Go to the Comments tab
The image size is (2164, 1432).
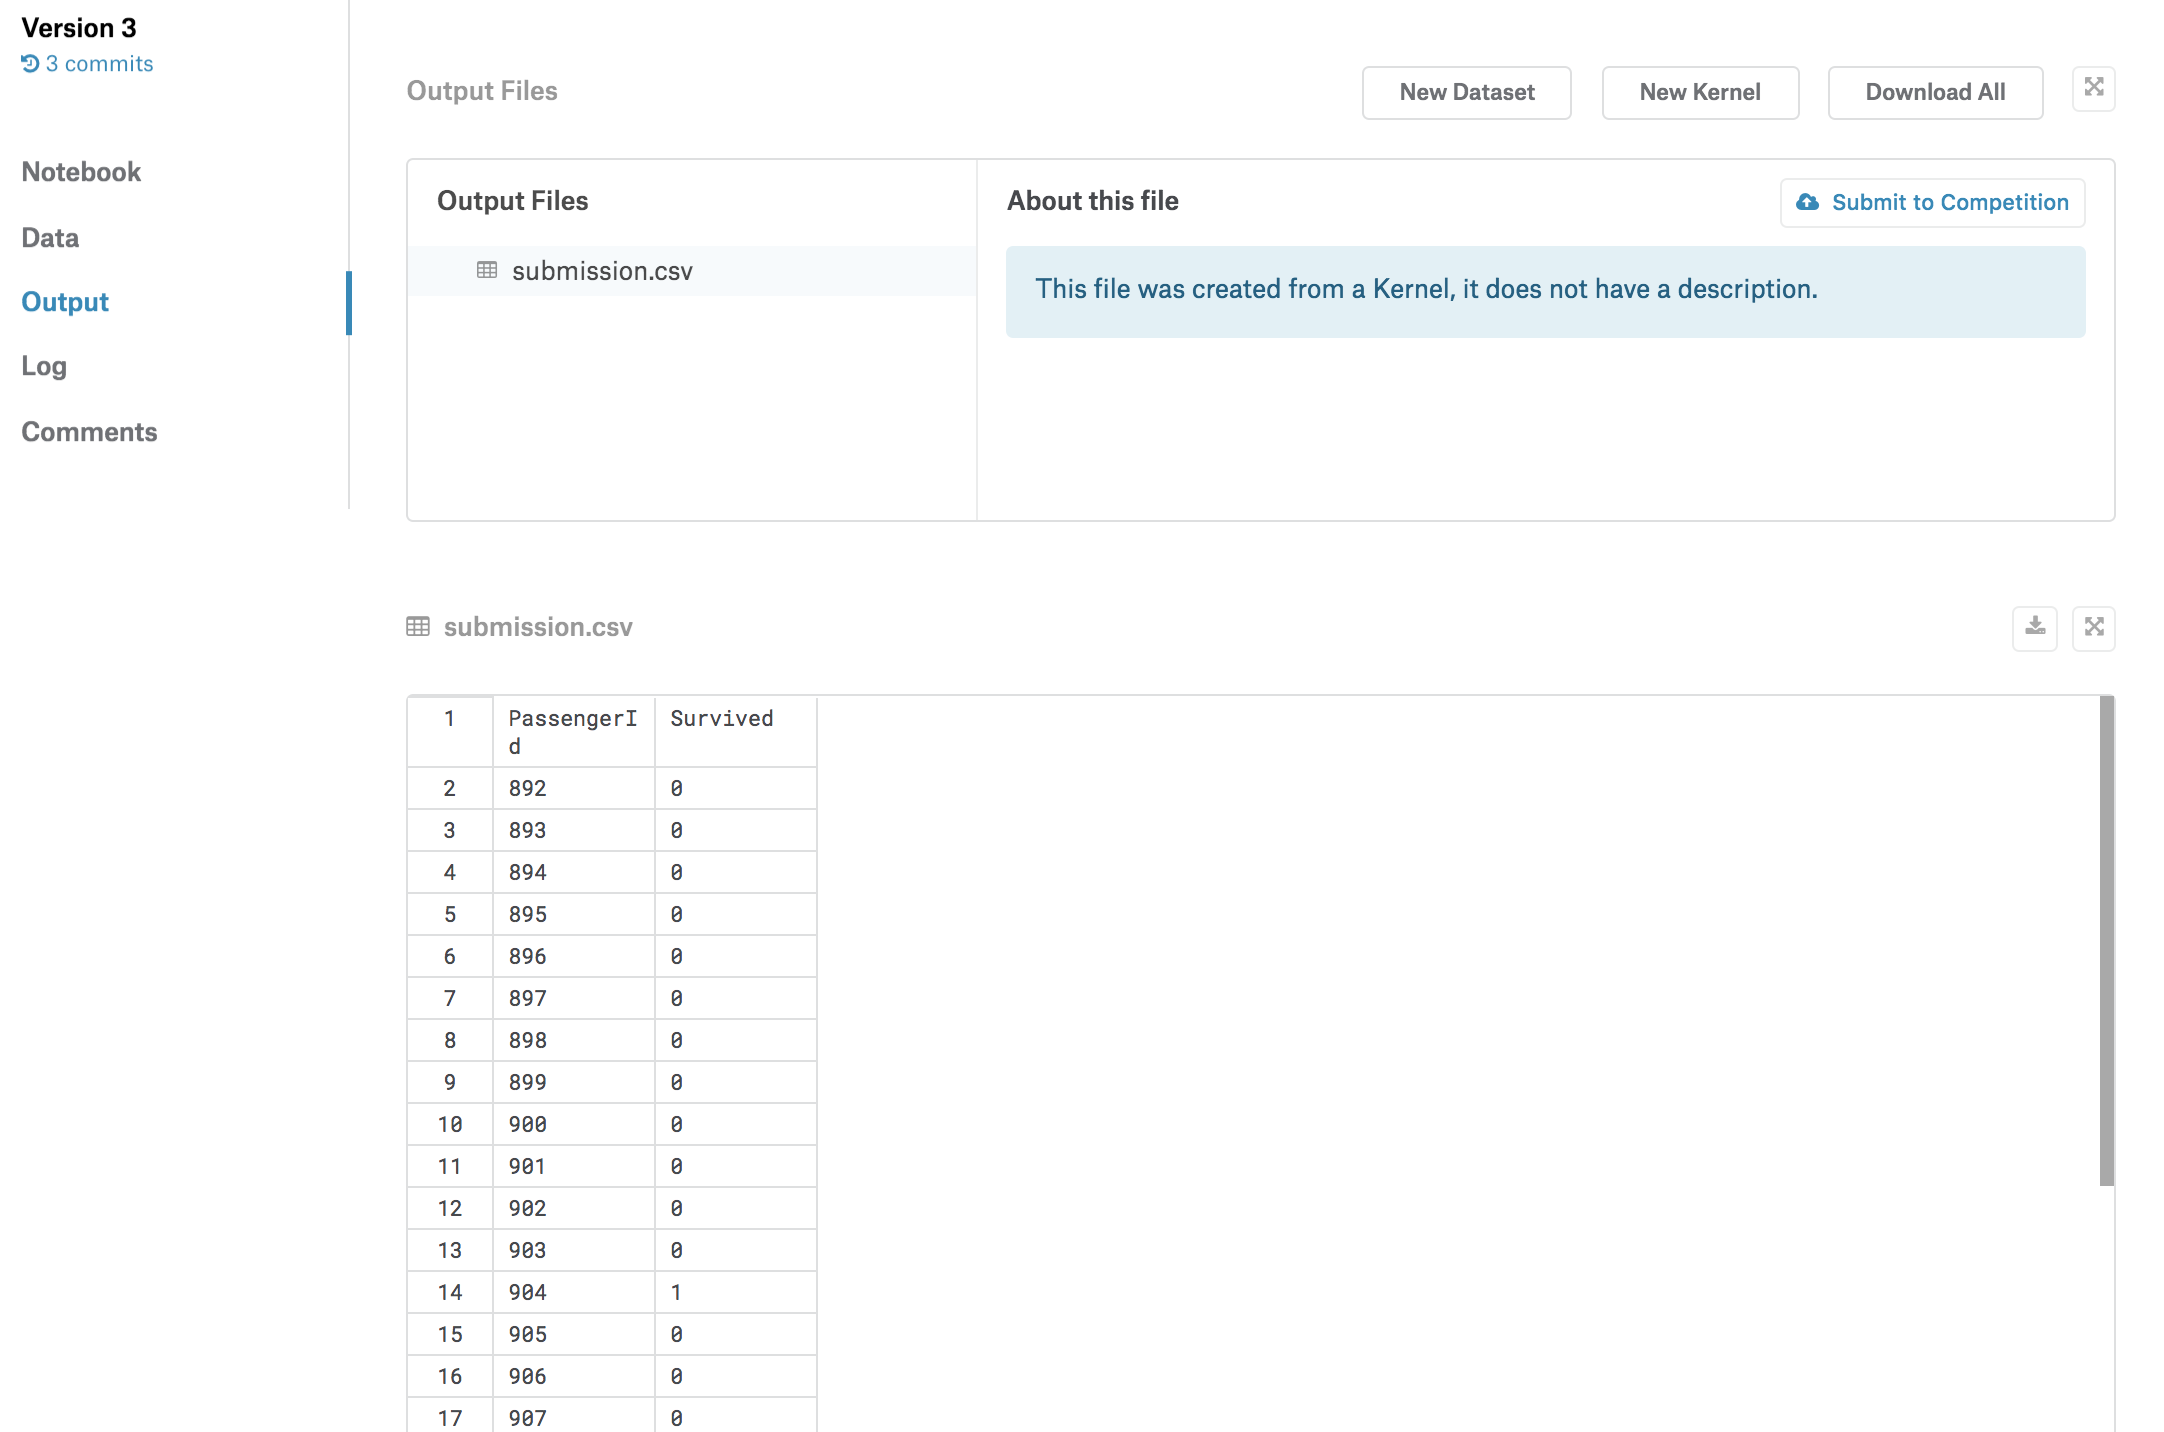point(89,432)
